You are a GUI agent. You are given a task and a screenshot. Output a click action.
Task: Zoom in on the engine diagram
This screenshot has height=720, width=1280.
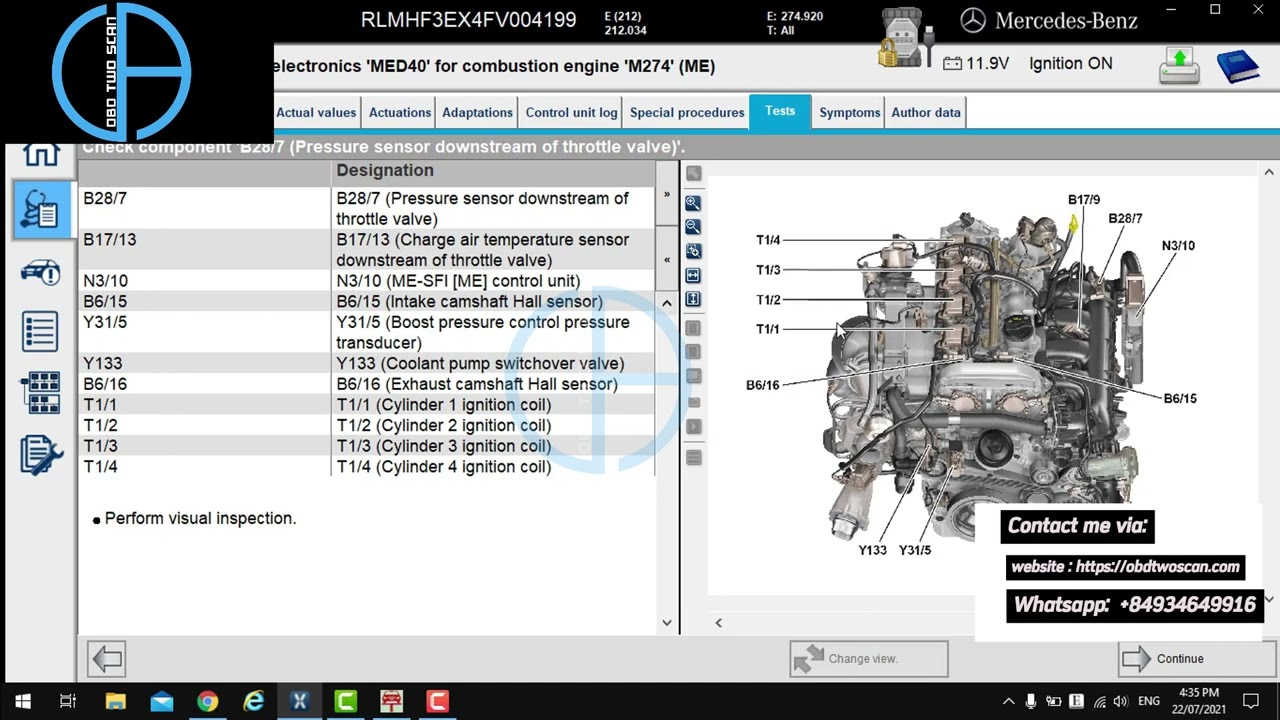(693, 203)
